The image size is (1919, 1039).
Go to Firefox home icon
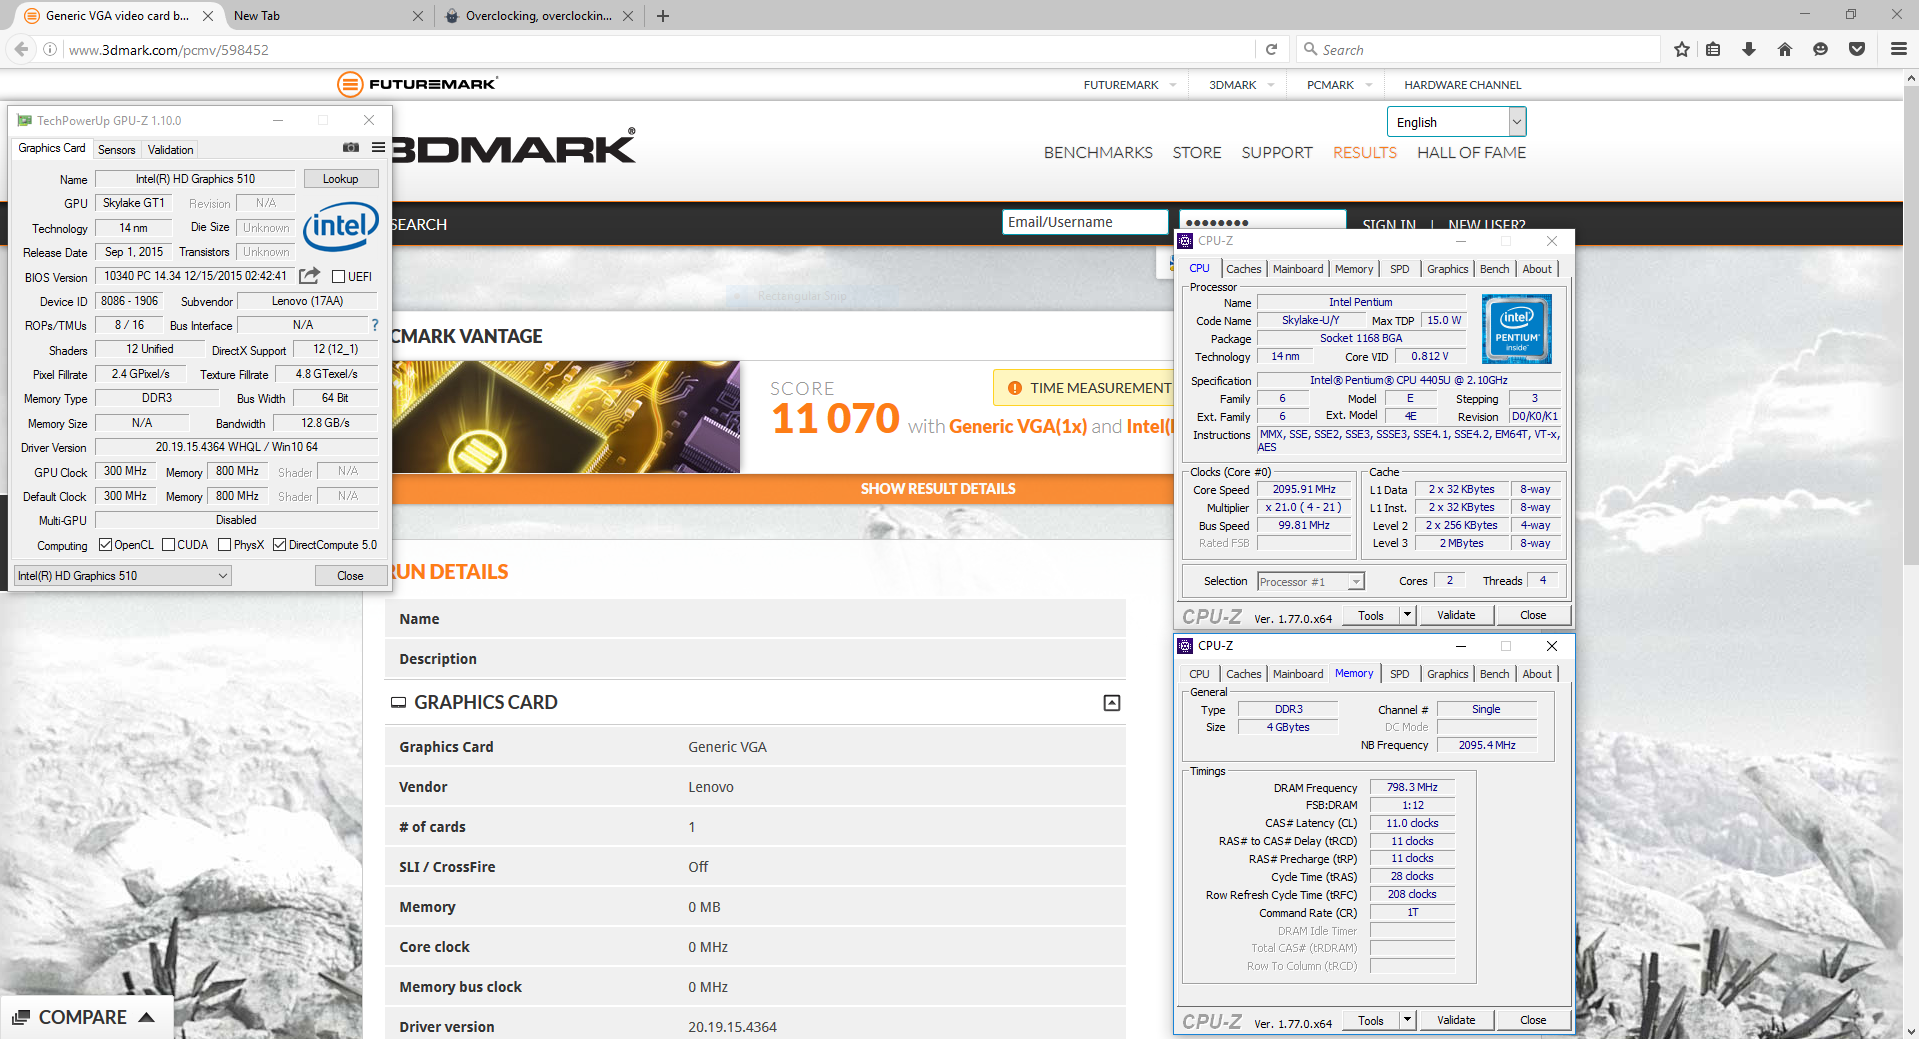(1785, 49)
